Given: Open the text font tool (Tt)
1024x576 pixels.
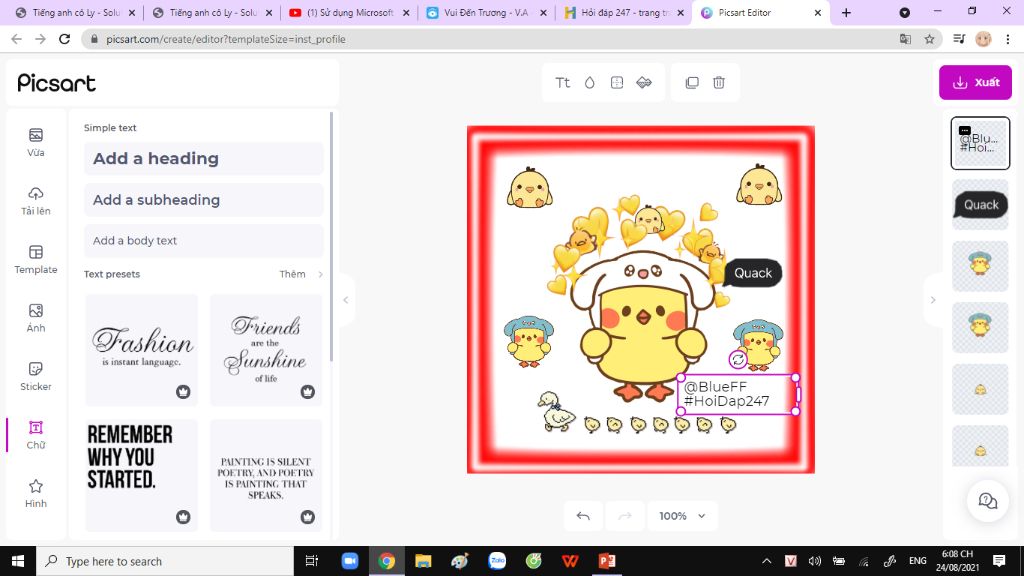Looking at the screenshot, I should pyautogui.click(x=562, y=82).
